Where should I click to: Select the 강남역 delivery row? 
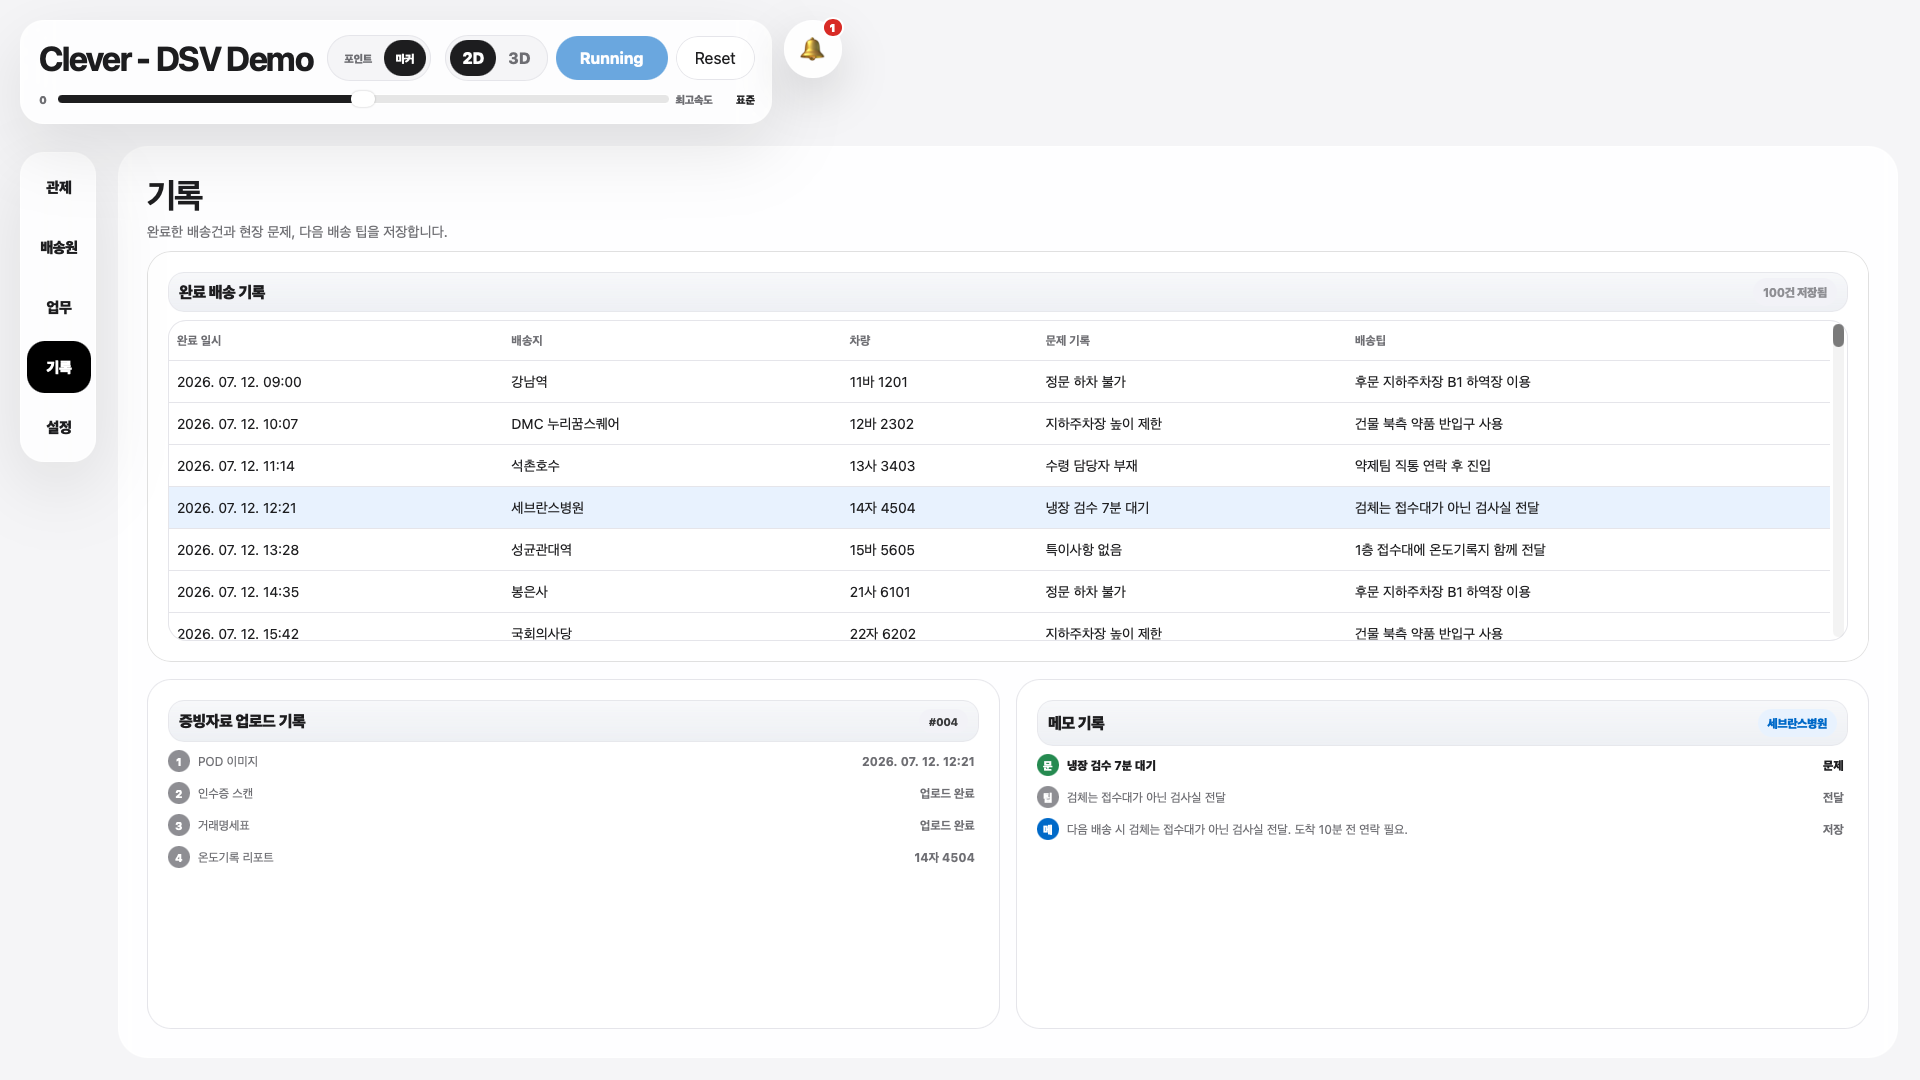click(999, 382)
